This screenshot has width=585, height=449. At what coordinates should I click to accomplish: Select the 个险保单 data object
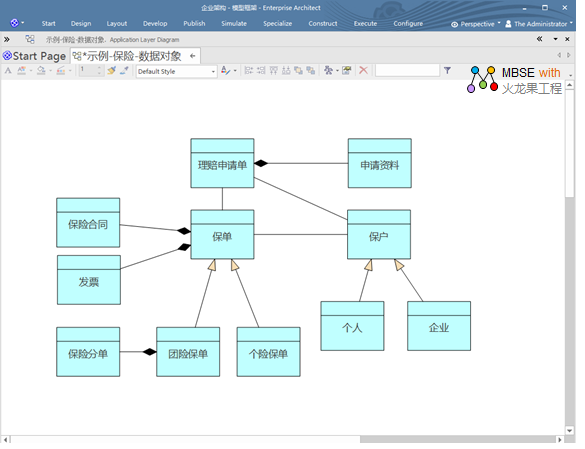point(269,352)
